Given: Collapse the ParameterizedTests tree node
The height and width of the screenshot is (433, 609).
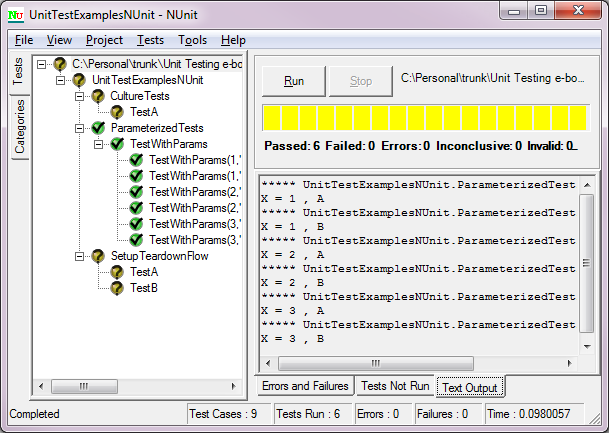Looking at the screenshot, I should tap(80, 128).
